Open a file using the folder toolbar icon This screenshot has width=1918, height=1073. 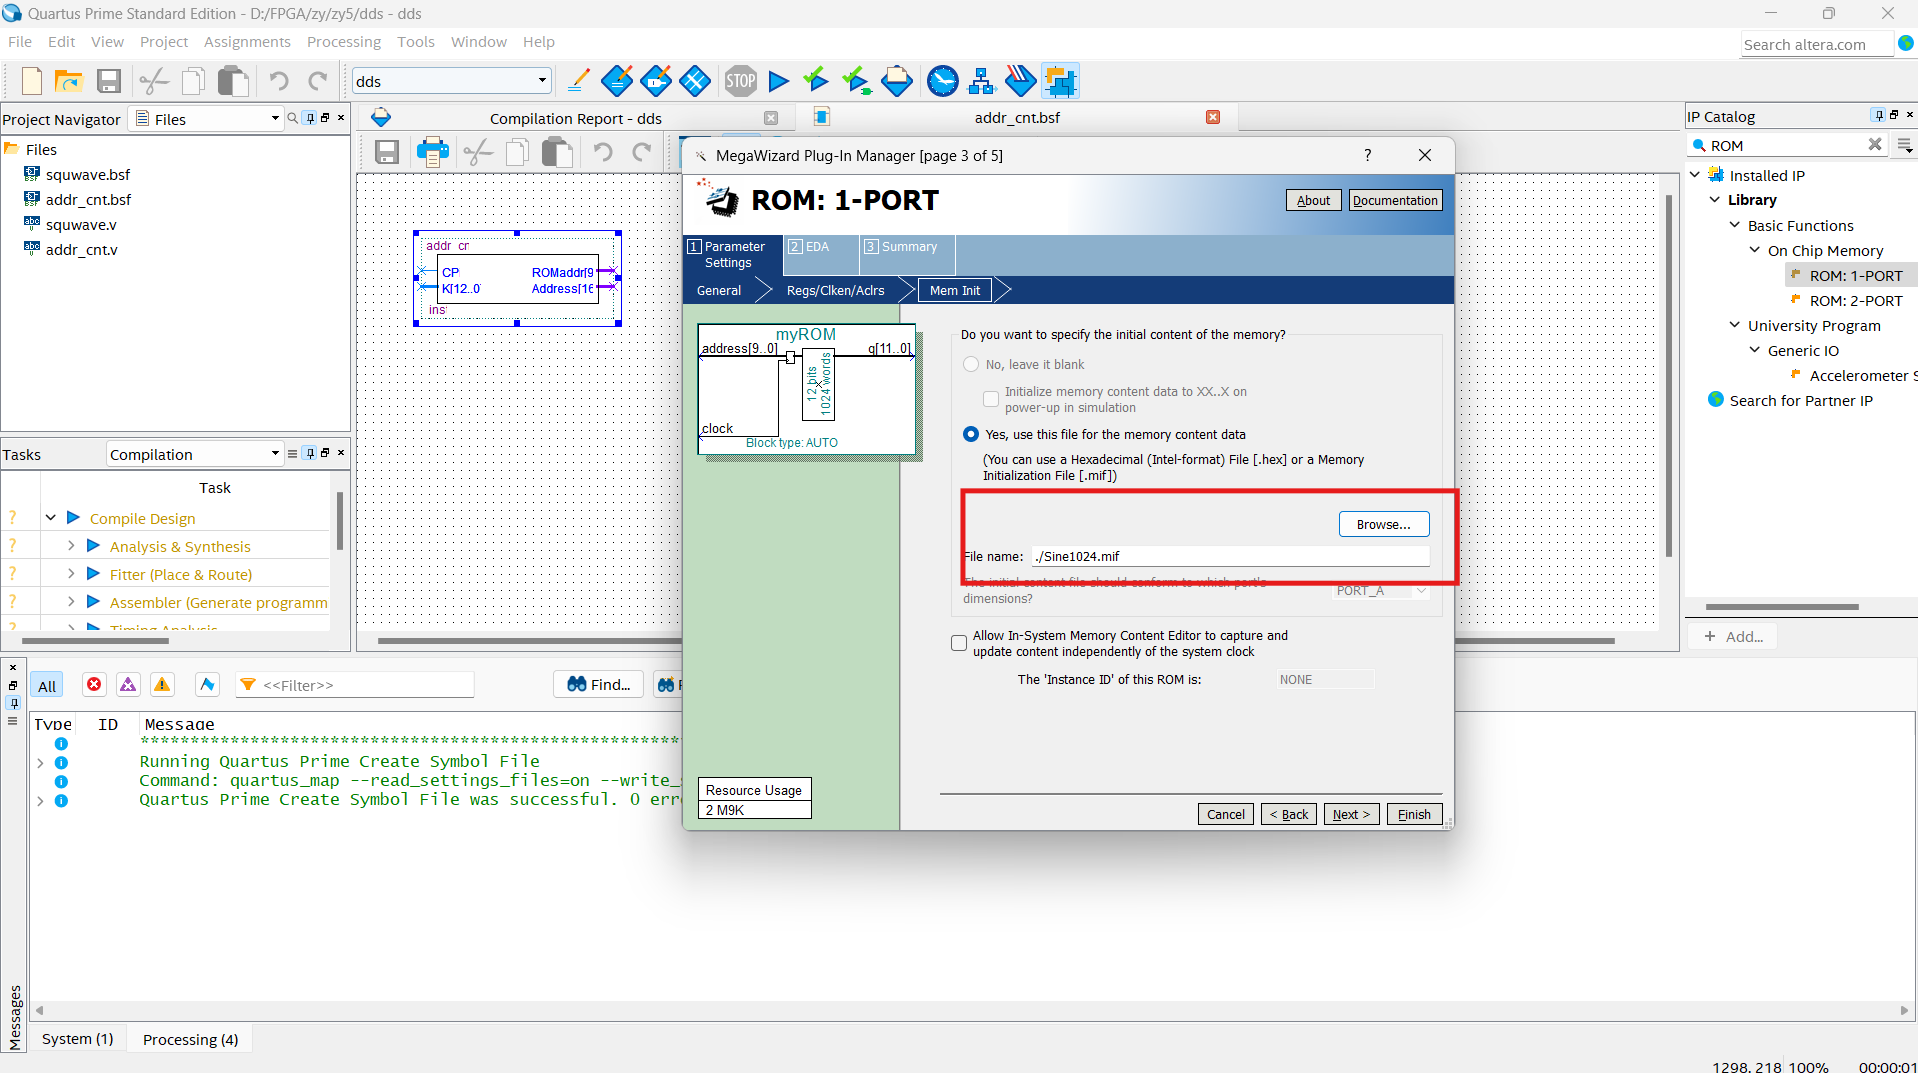pos(69,81)
